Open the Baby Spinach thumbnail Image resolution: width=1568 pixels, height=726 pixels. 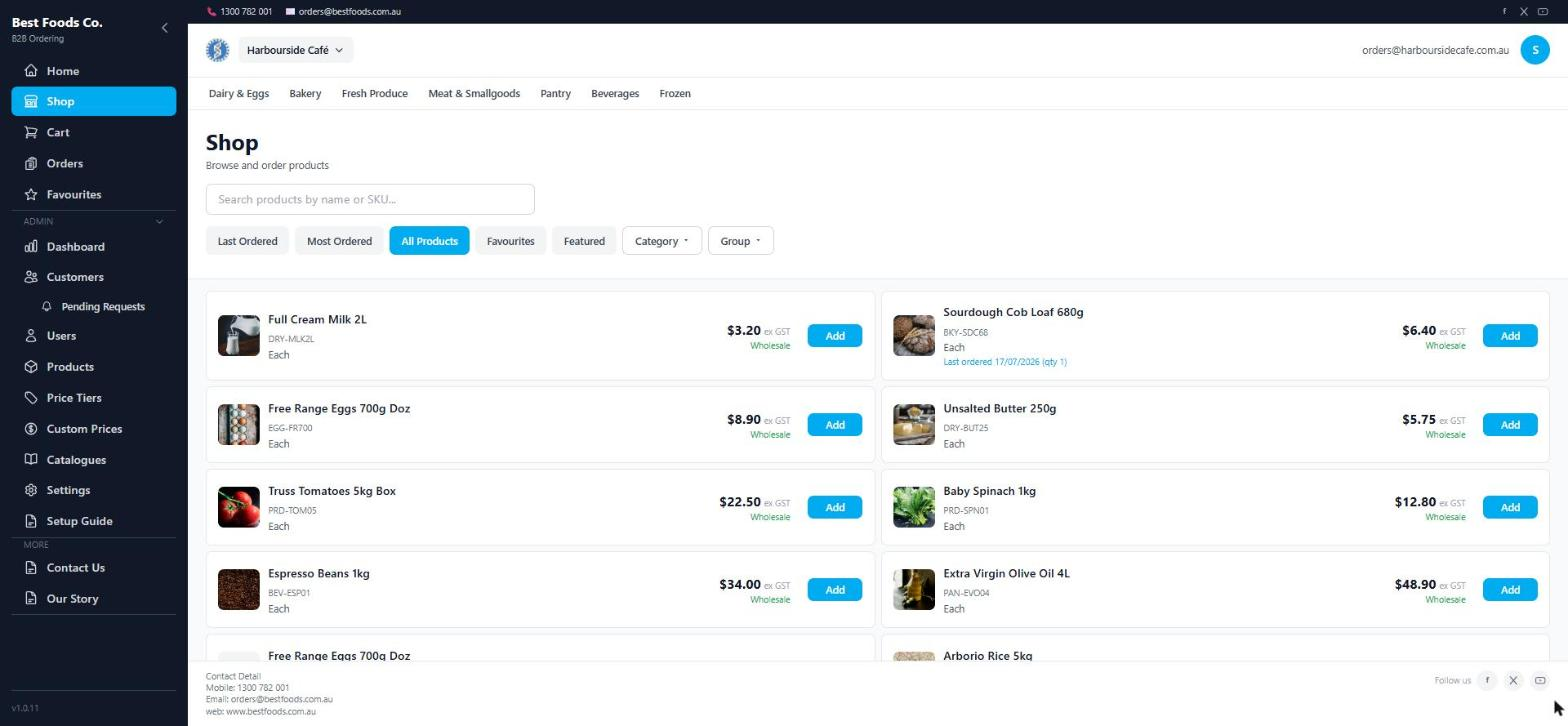click(914, 507)
